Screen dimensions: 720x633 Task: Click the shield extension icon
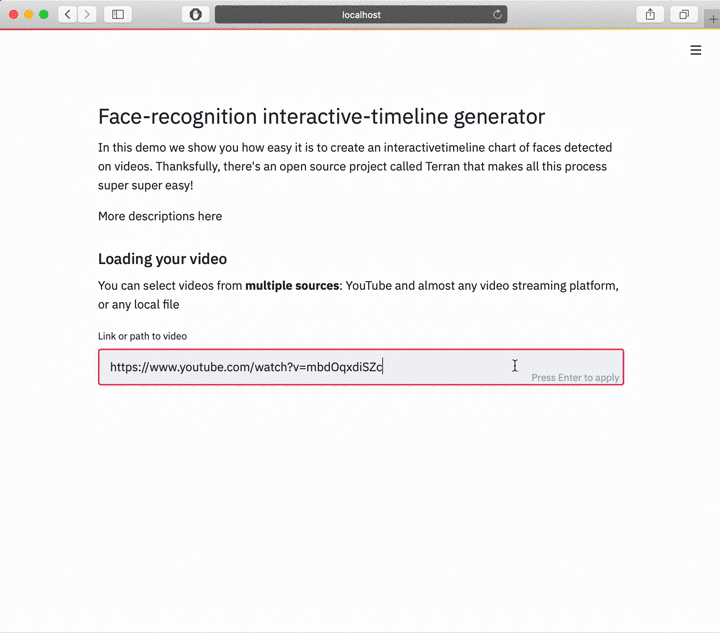[196, 15]
